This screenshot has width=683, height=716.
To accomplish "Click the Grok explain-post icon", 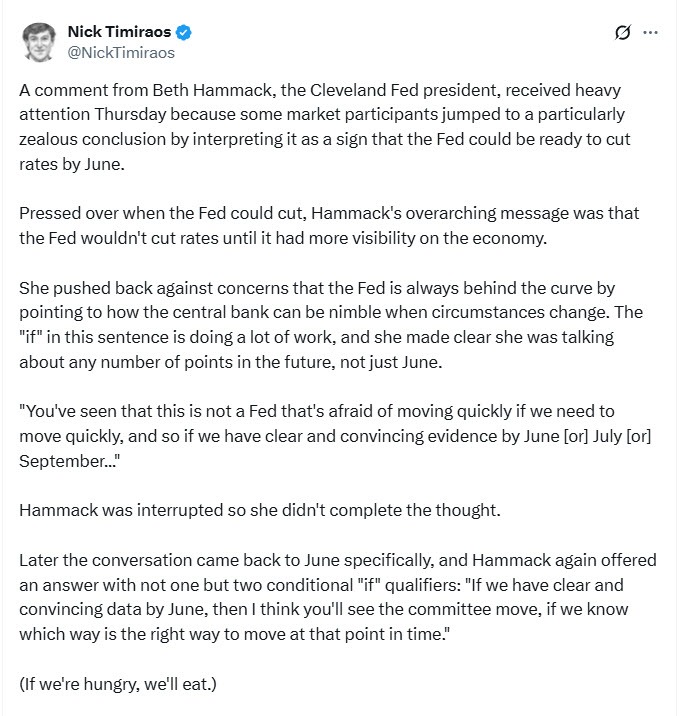I will 622,33.
